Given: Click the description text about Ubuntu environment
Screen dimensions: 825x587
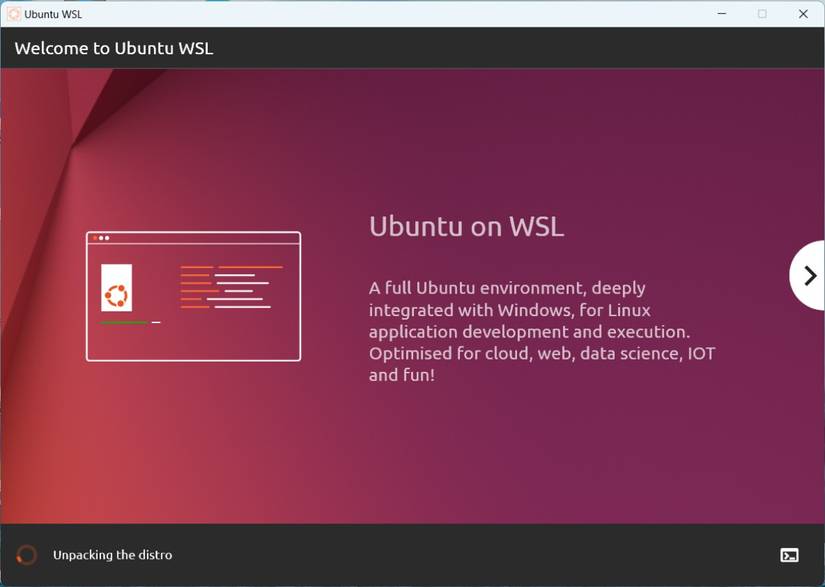Looking at the screenshot, I should [545, 330].
